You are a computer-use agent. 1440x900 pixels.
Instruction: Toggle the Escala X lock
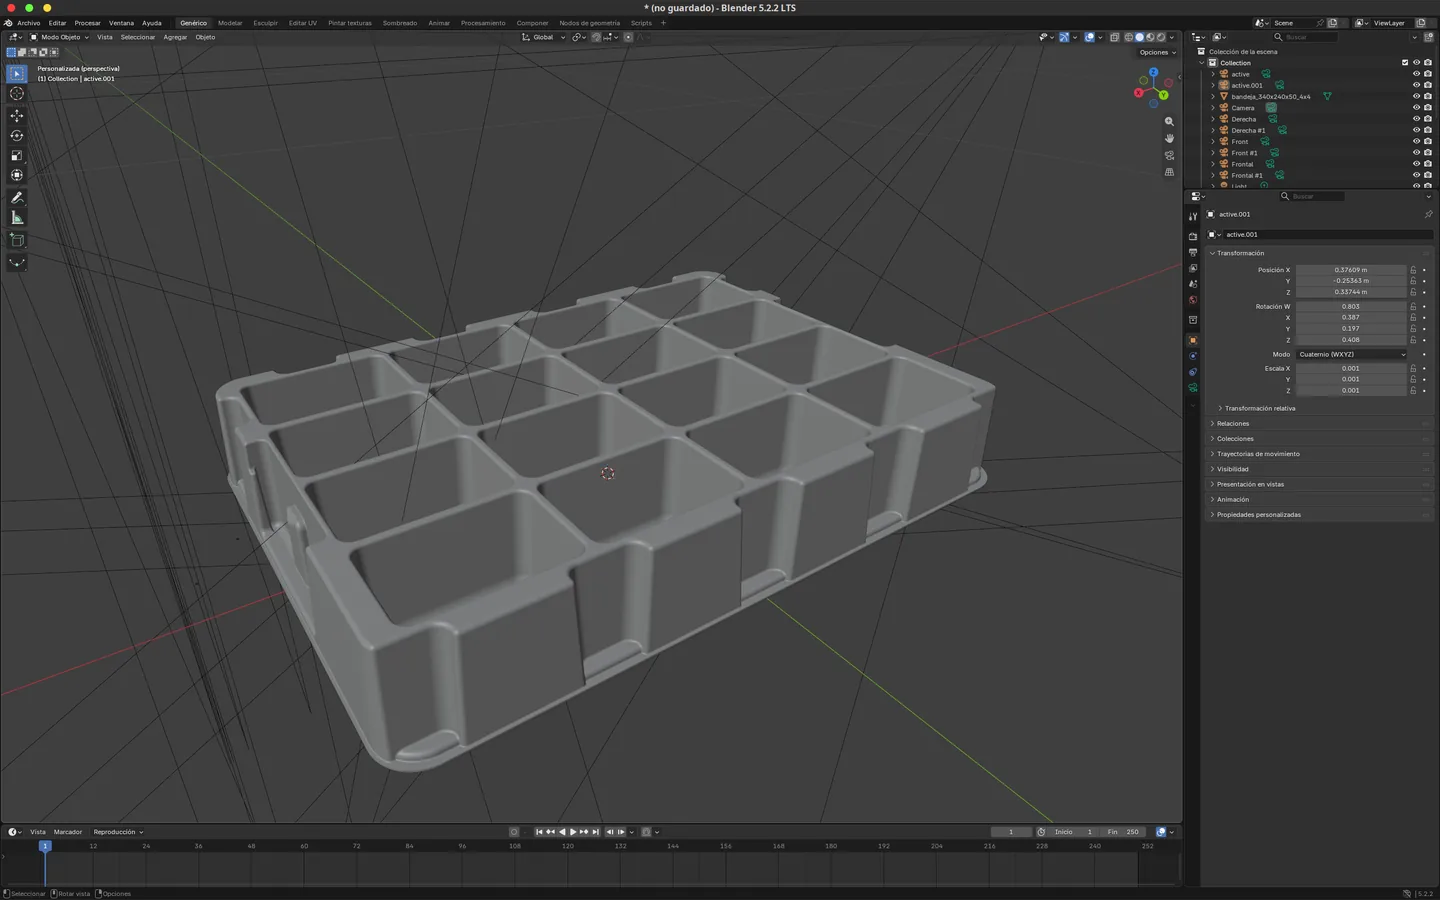pyautogui.click(x=1413, y=368)
